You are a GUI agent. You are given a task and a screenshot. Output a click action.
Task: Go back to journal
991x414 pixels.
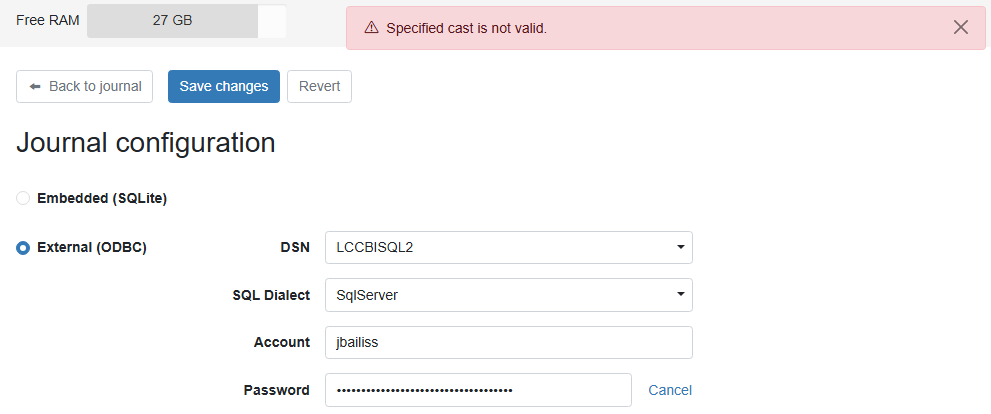[84, 87]
